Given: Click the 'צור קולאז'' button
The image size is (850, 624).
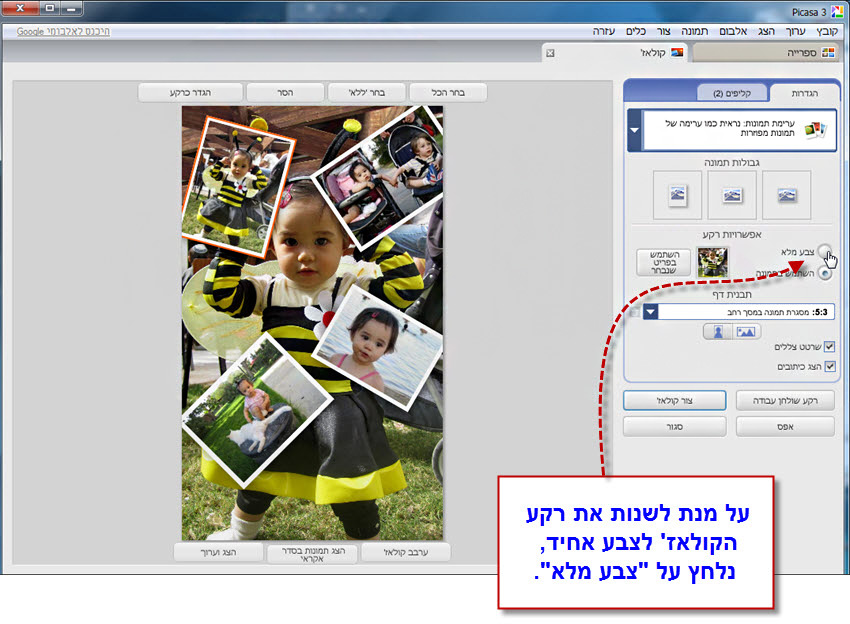Looking at the screenshot, I should 674,401.
